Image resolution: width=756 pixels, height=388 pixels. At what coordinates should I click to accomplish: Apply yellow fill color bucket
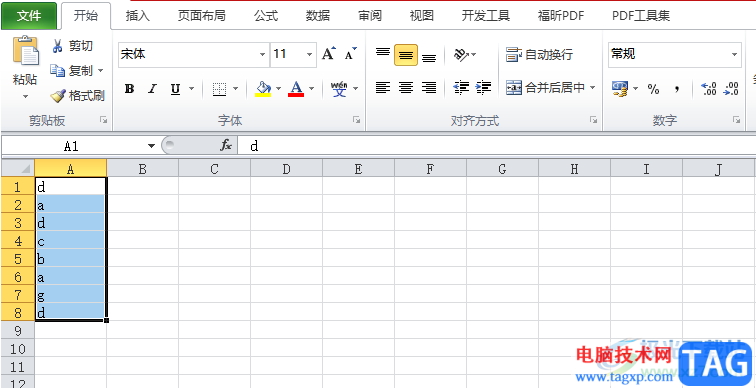pyautogui.click(x=263, y=89)
